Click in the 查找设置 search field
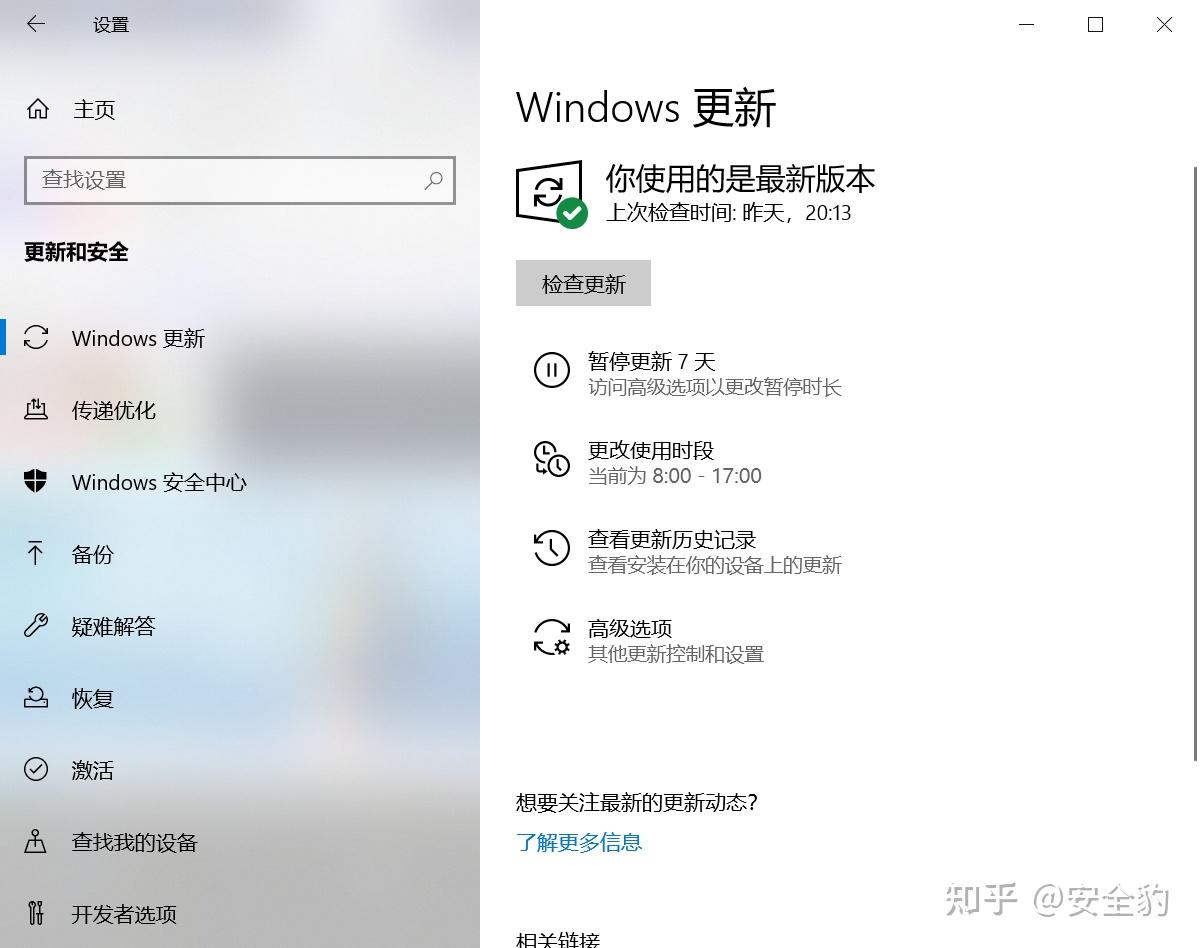This screenshot has height=948, width=1200. pyautogui.click(x=240, y=180)
